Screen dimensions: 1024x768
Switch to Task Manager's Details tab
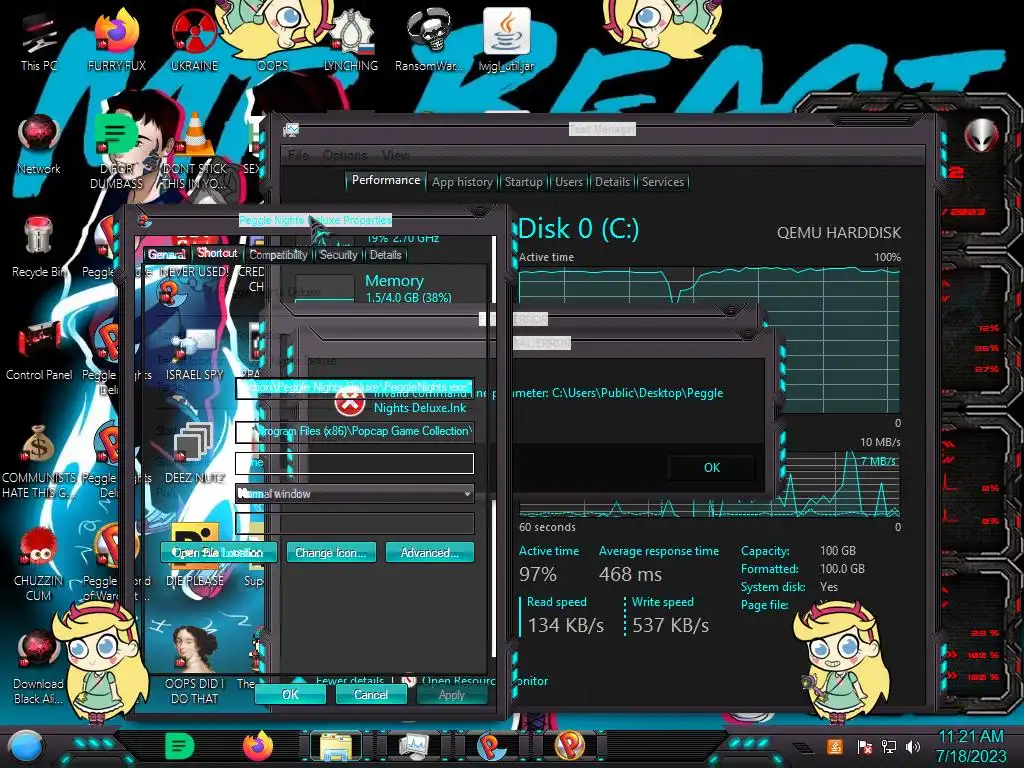(612, 182)
